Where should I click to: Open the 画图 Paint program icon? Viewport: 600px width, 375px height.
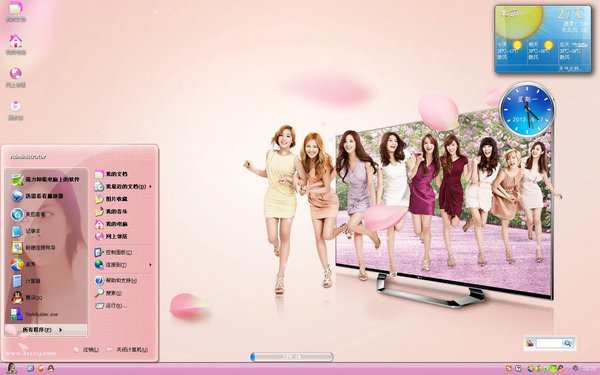pyautogui.click(x=17, y=264)
